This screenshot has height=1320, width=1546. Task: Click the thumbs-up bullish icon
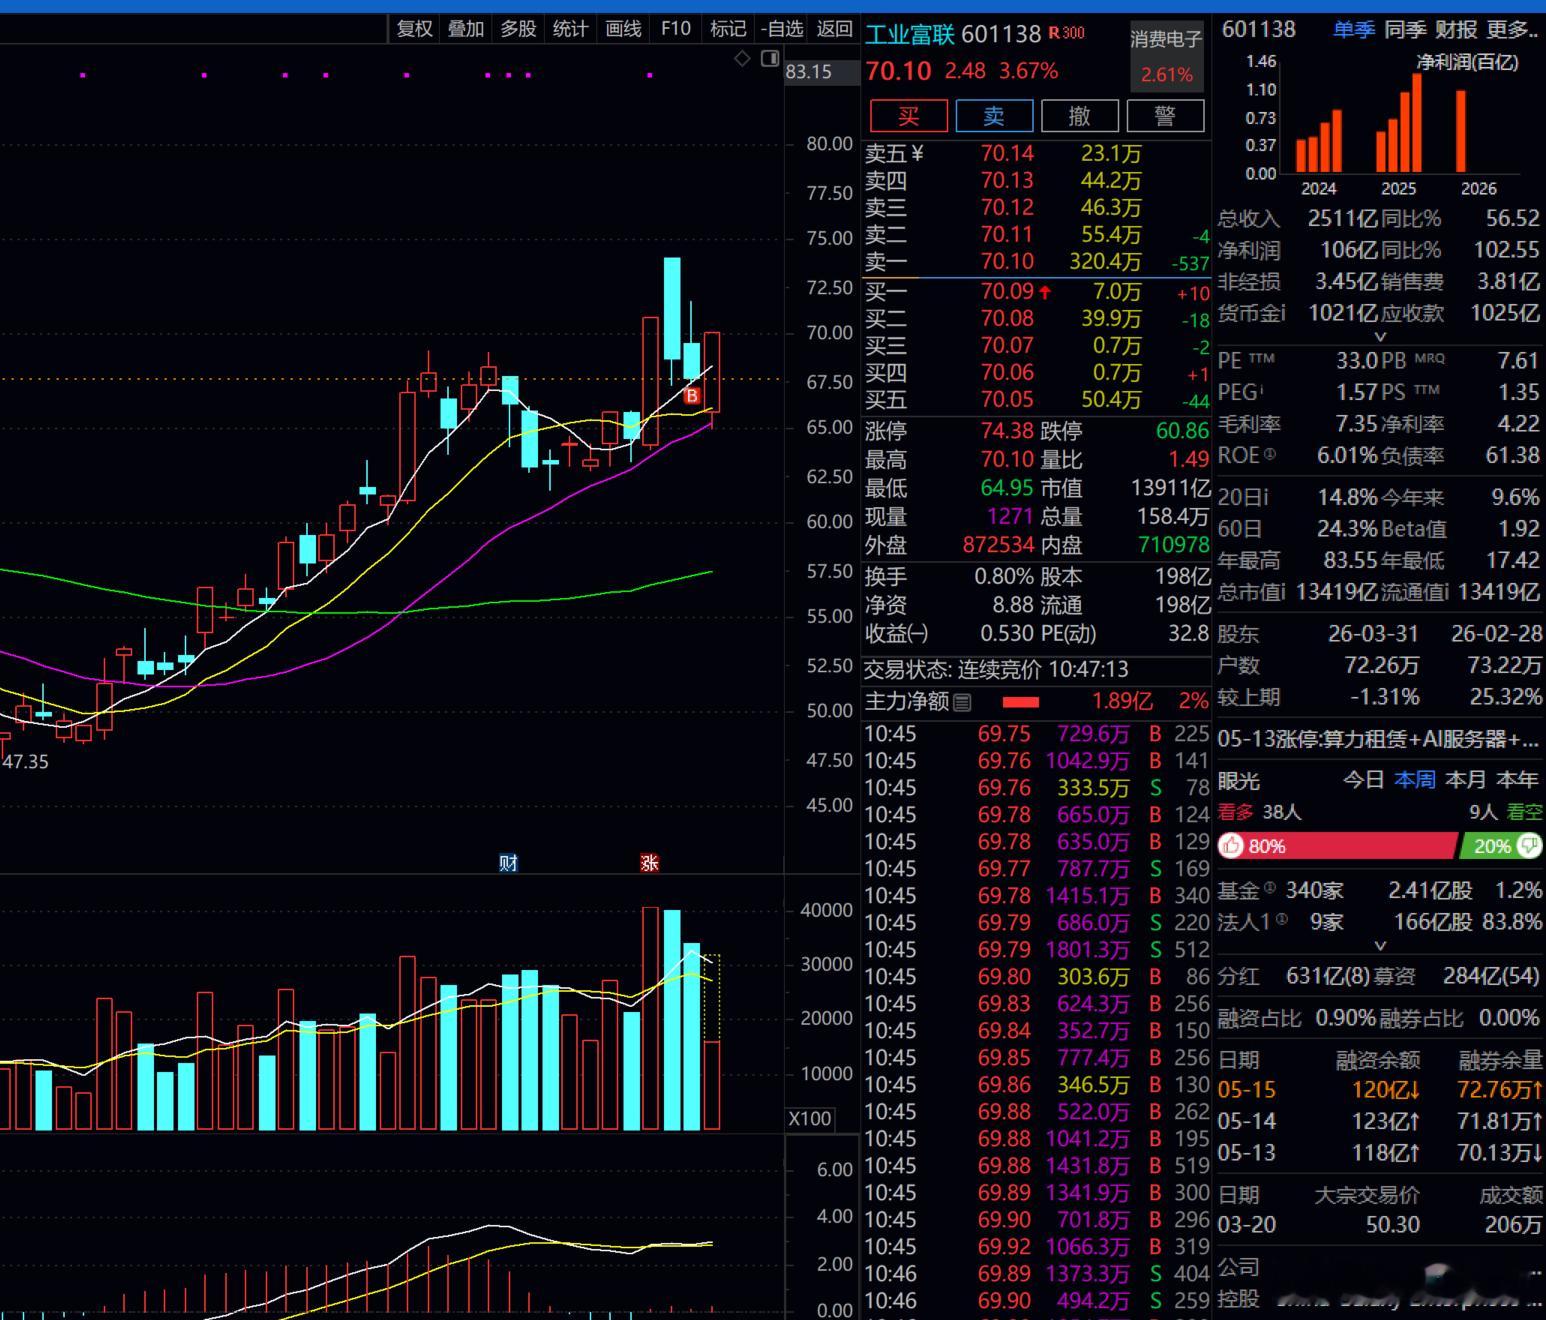point(1231,846)
